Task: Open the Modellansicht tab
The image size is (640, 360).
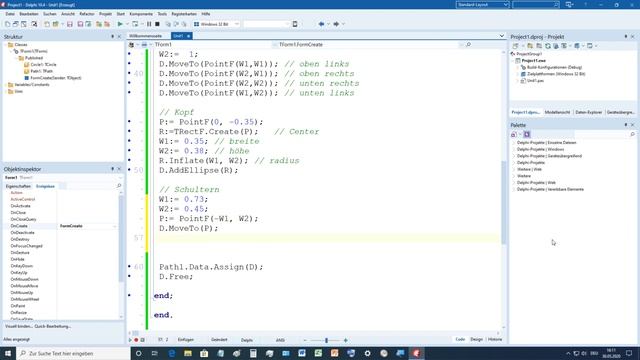Action: click(x=557, y=112)
